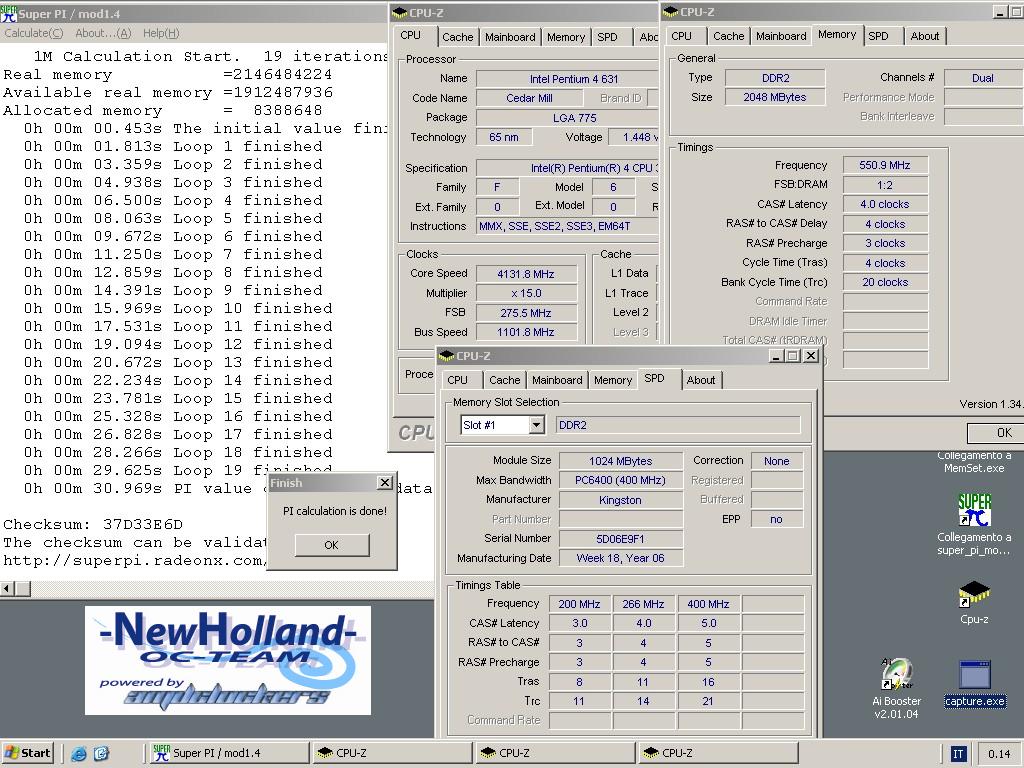Select the Ai Booster v2.01.04 desktop icon

point(897,675)
